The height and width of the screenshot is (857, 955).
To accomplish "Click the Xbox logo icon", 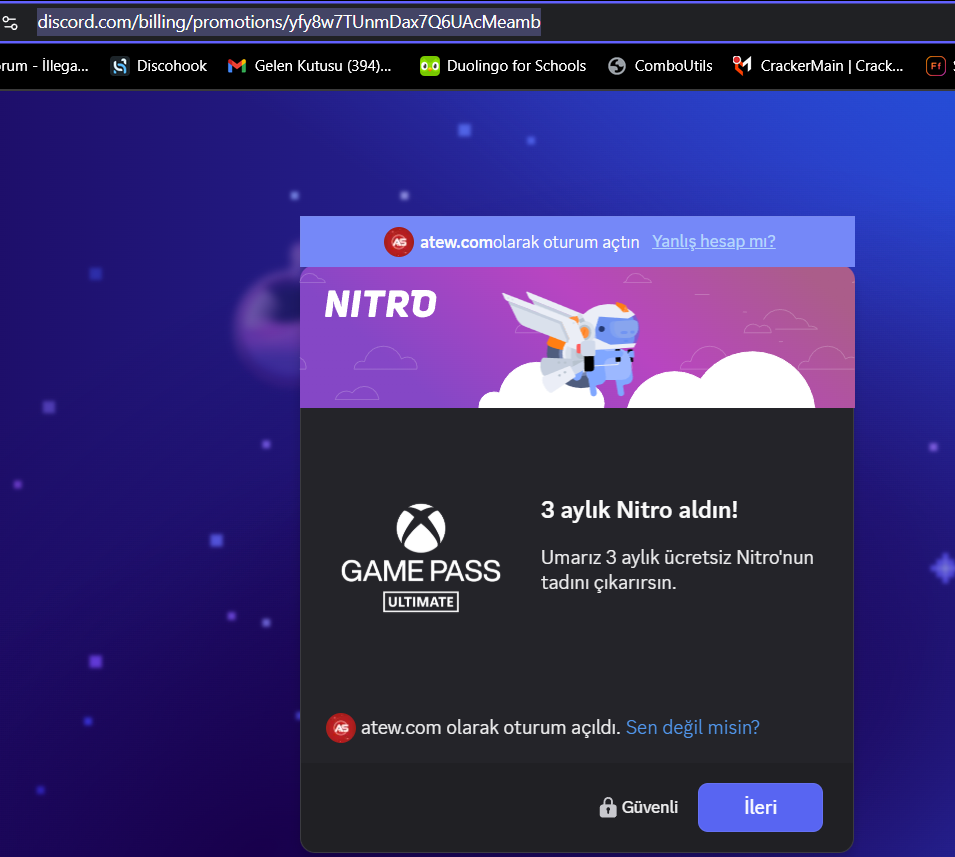I will (x=421, y=528).
